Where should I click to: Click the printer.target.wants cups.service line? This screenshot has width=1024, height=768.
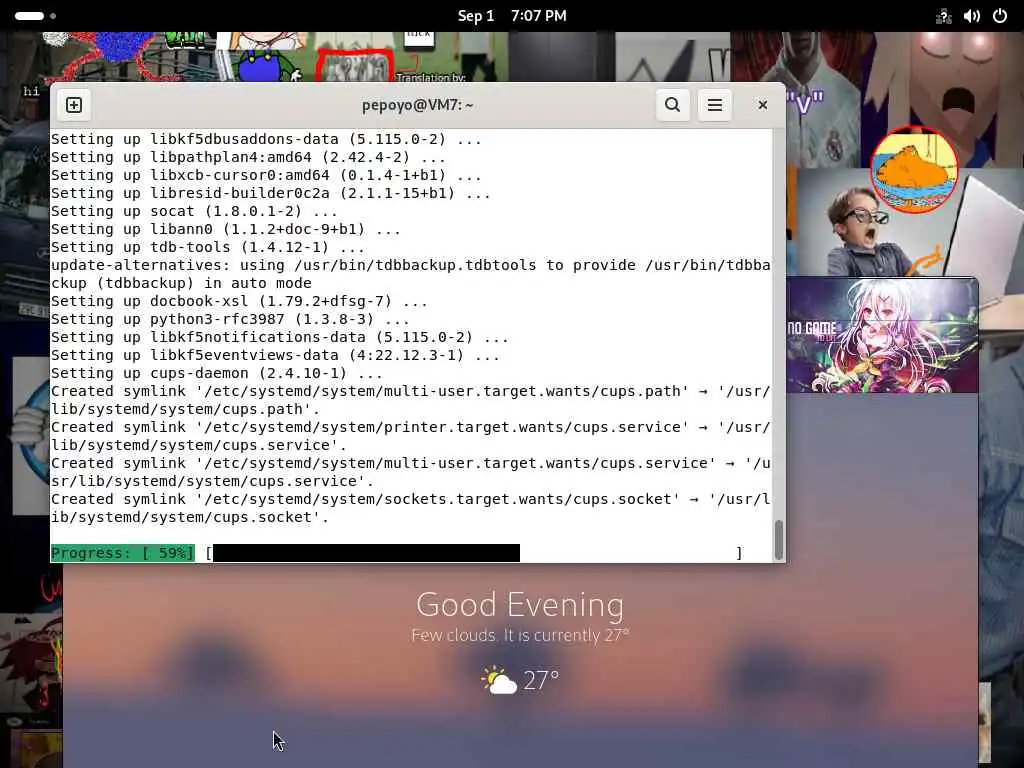tap(411, 436)
